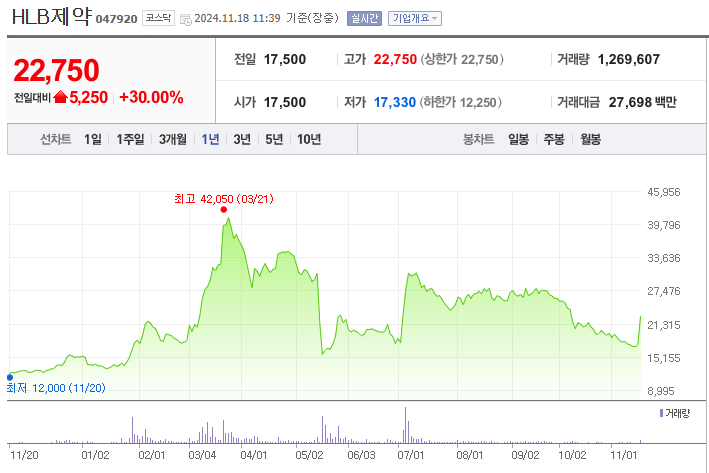Screen dimensions: 709x473
Task: Click the +30.00% change percentage
Action: point(151,97)
